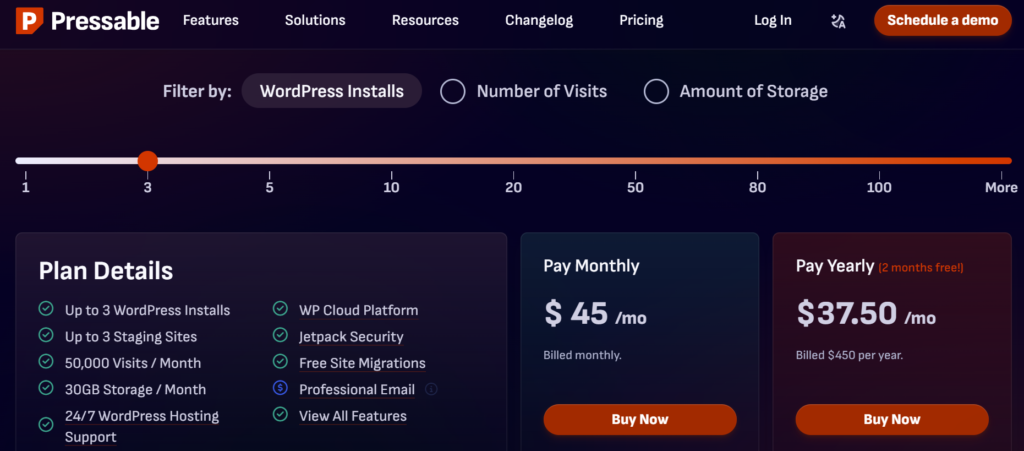1024x451 pixels.
Task: Go to the Changelog page
Action: tap(539, 20)
